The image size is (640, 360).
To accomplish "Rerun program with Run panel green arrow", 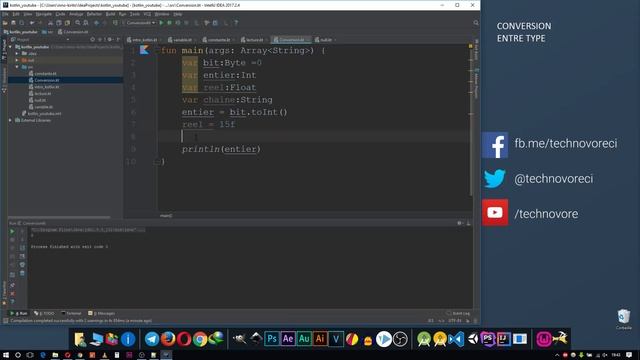I will click(12, 231).
